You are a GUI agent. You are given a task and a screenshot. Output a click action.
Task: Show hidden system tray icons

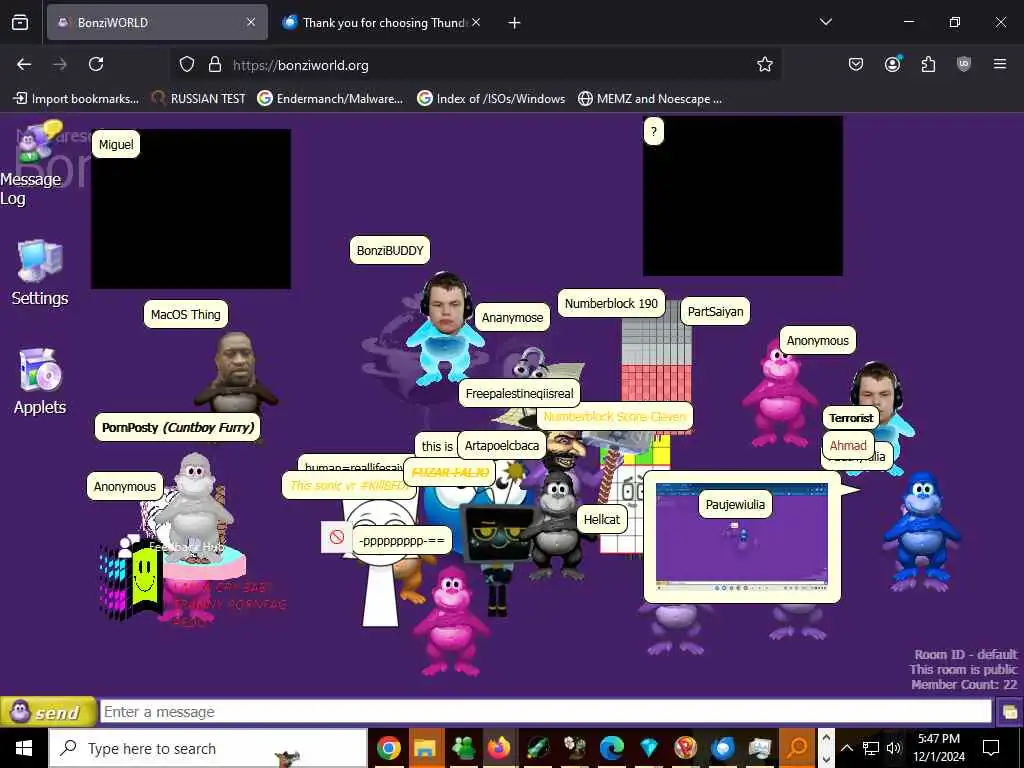click(846, 748)
